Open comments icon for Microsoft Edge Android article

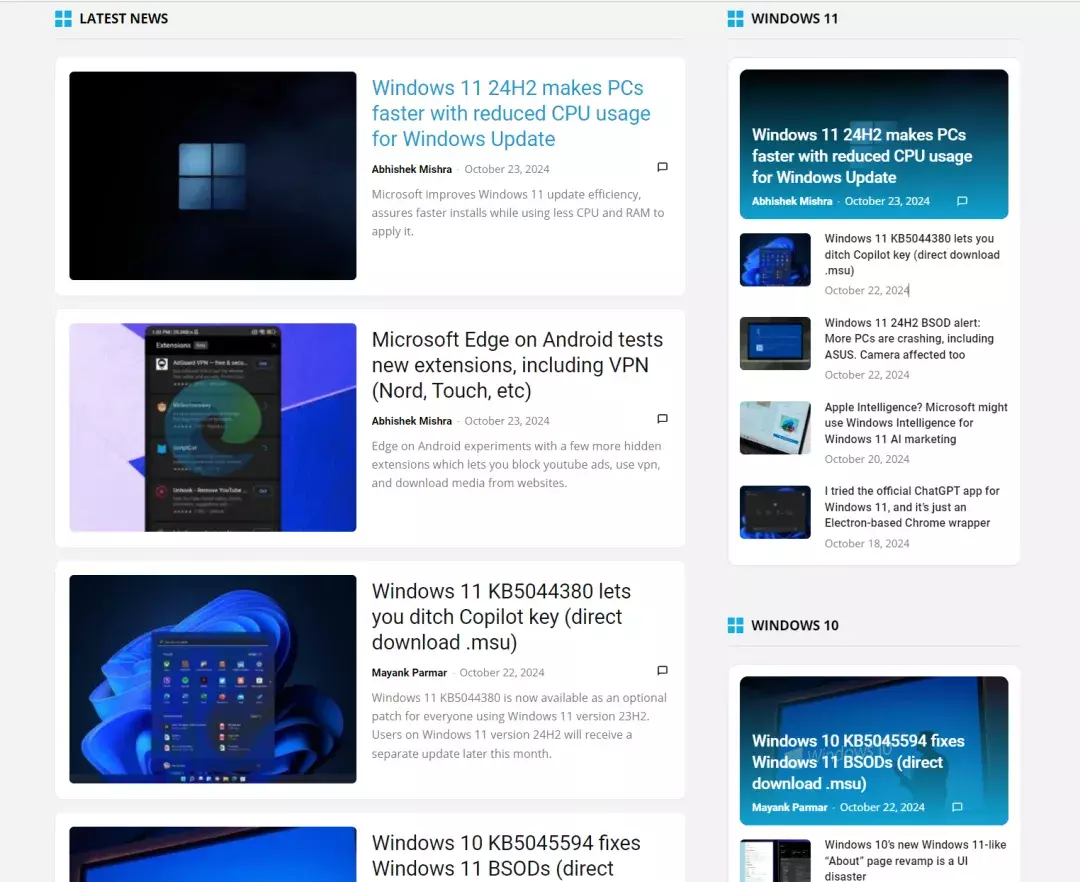662,419
